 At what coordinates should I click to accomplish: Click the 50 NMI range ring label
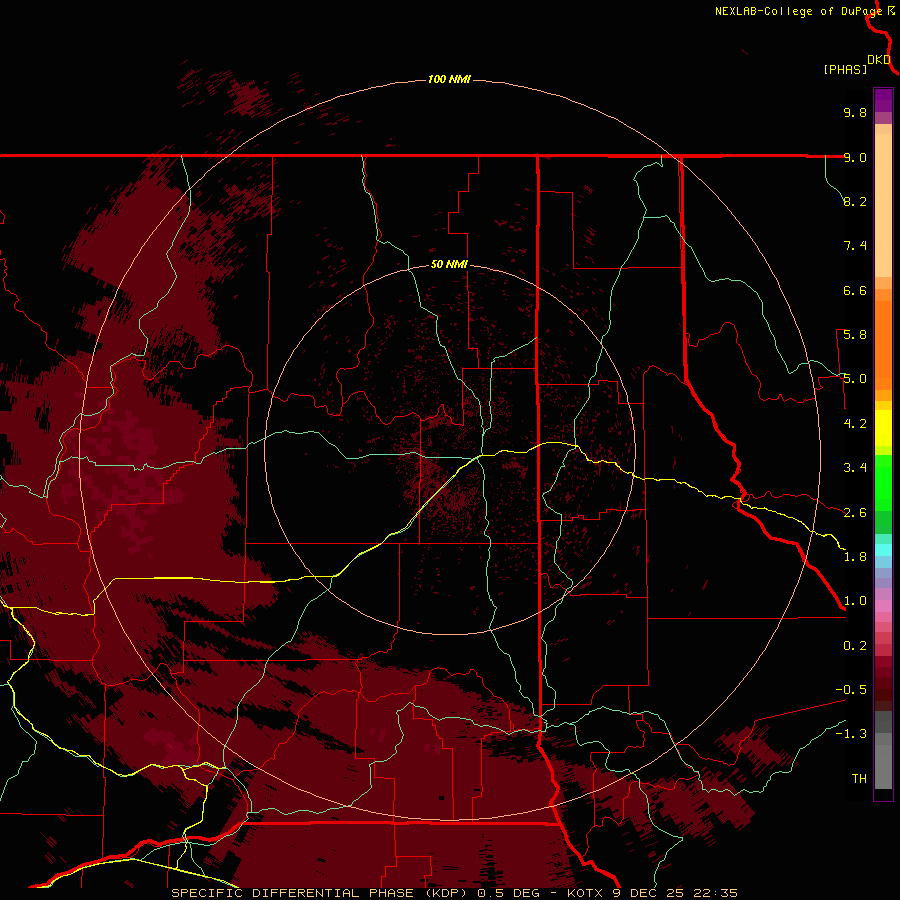click(x=449, y=264)
